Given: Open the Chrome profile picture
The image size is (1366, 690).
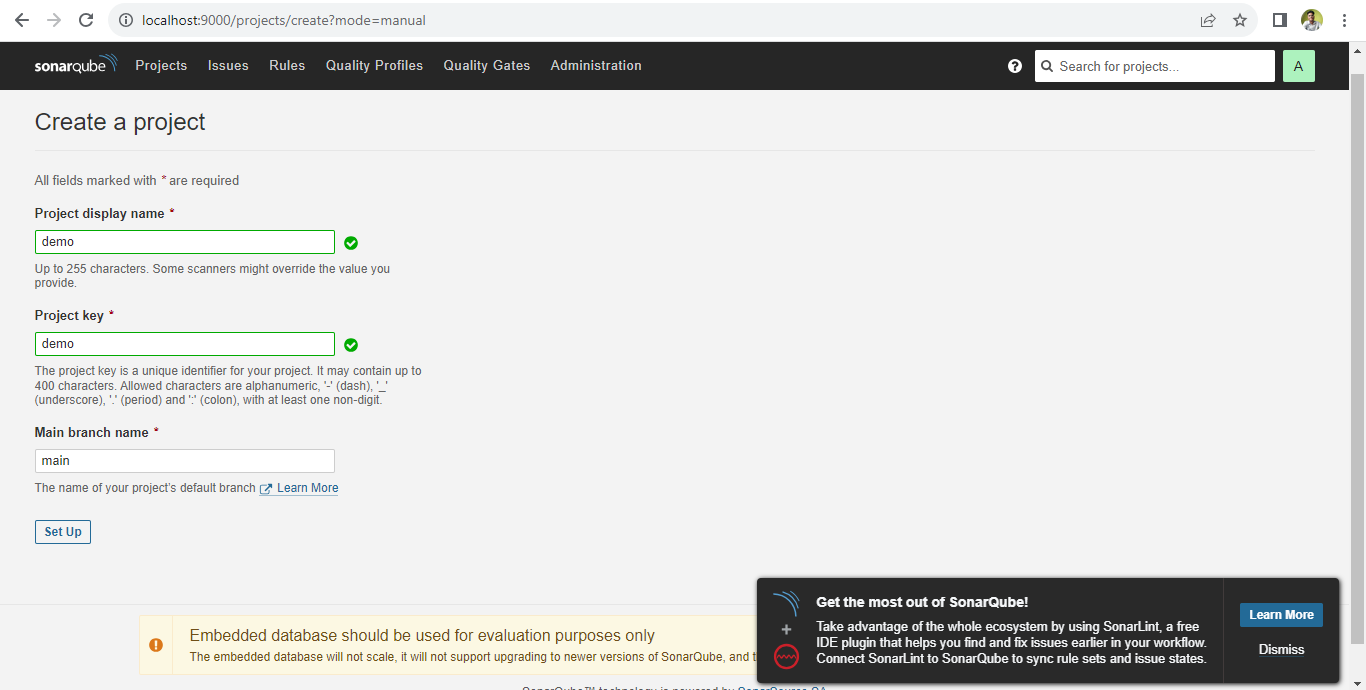Looking at the screenshot, I should (1312, 20).
